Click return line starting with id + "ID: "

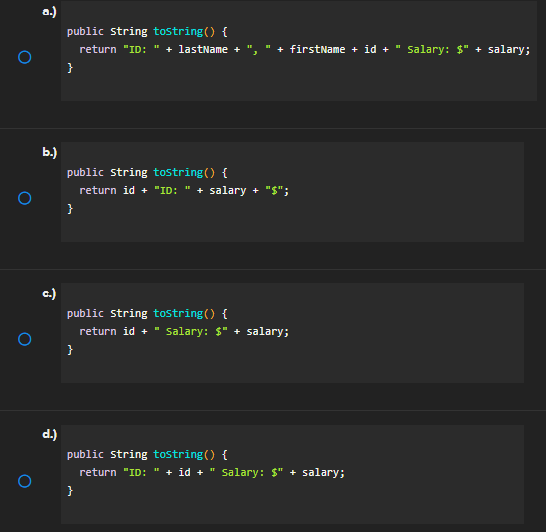184,190
